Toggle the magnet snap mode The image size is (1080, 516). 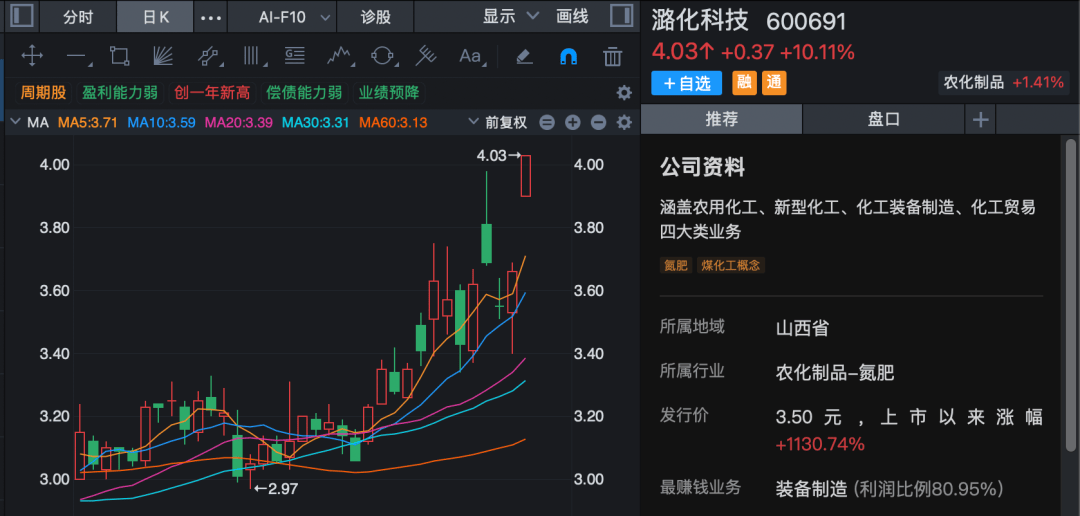[x=568, y=56]
